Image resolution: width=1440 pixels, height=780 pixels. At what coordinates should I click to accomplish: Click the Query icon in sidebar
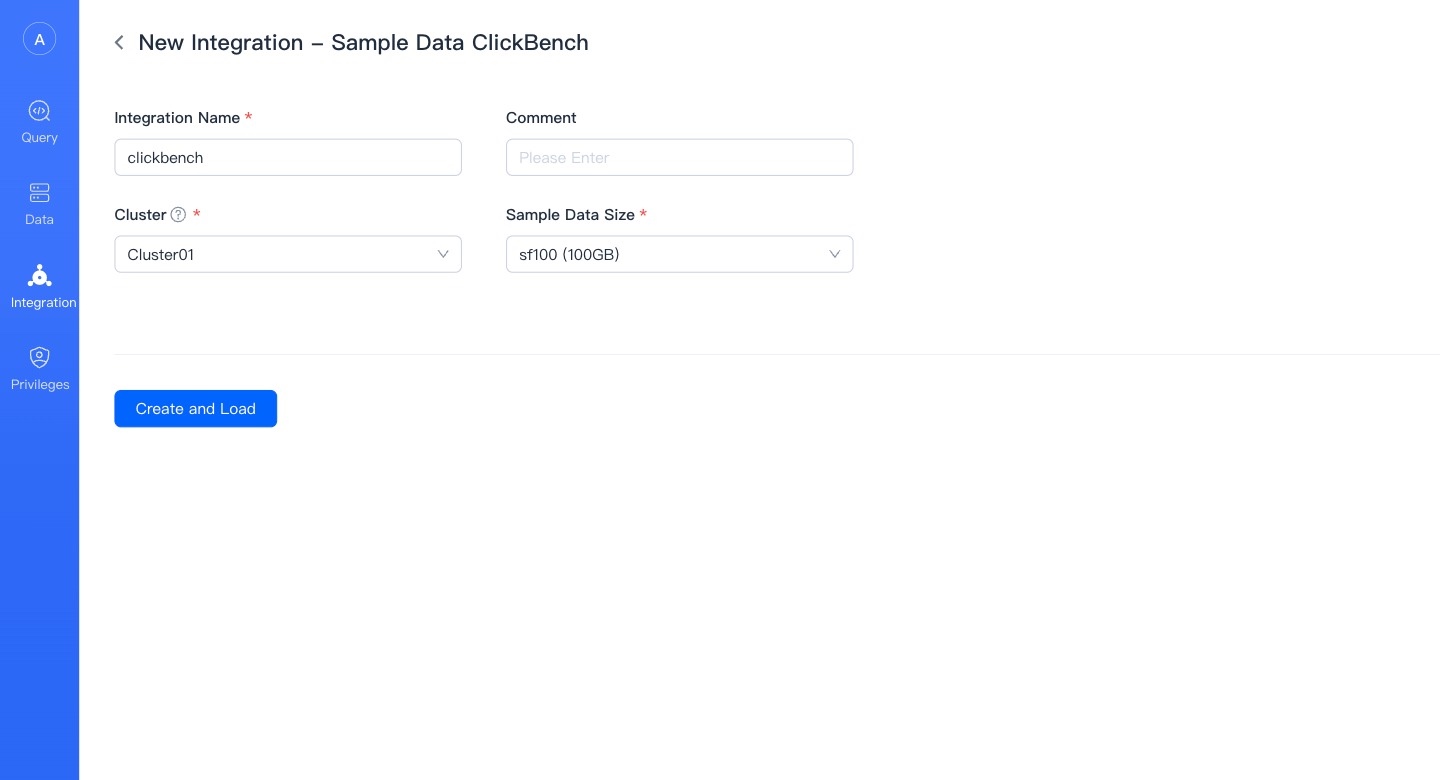click(x=39, y=111)
